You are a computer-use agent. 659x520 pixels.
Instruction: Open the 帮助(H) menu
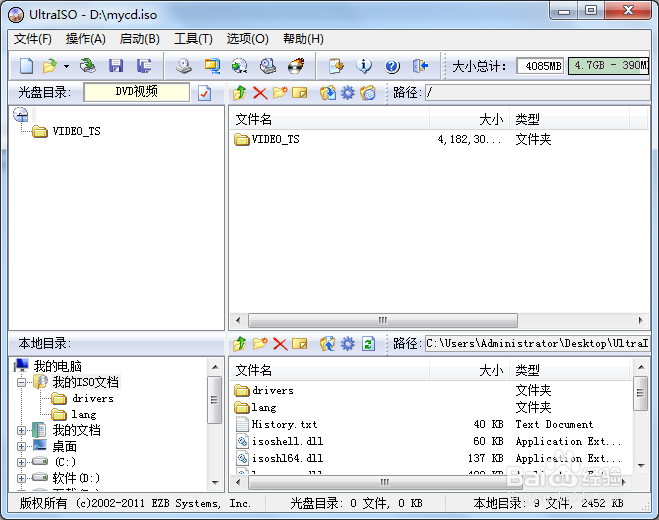pyautogui.click(x=303, y=39)
